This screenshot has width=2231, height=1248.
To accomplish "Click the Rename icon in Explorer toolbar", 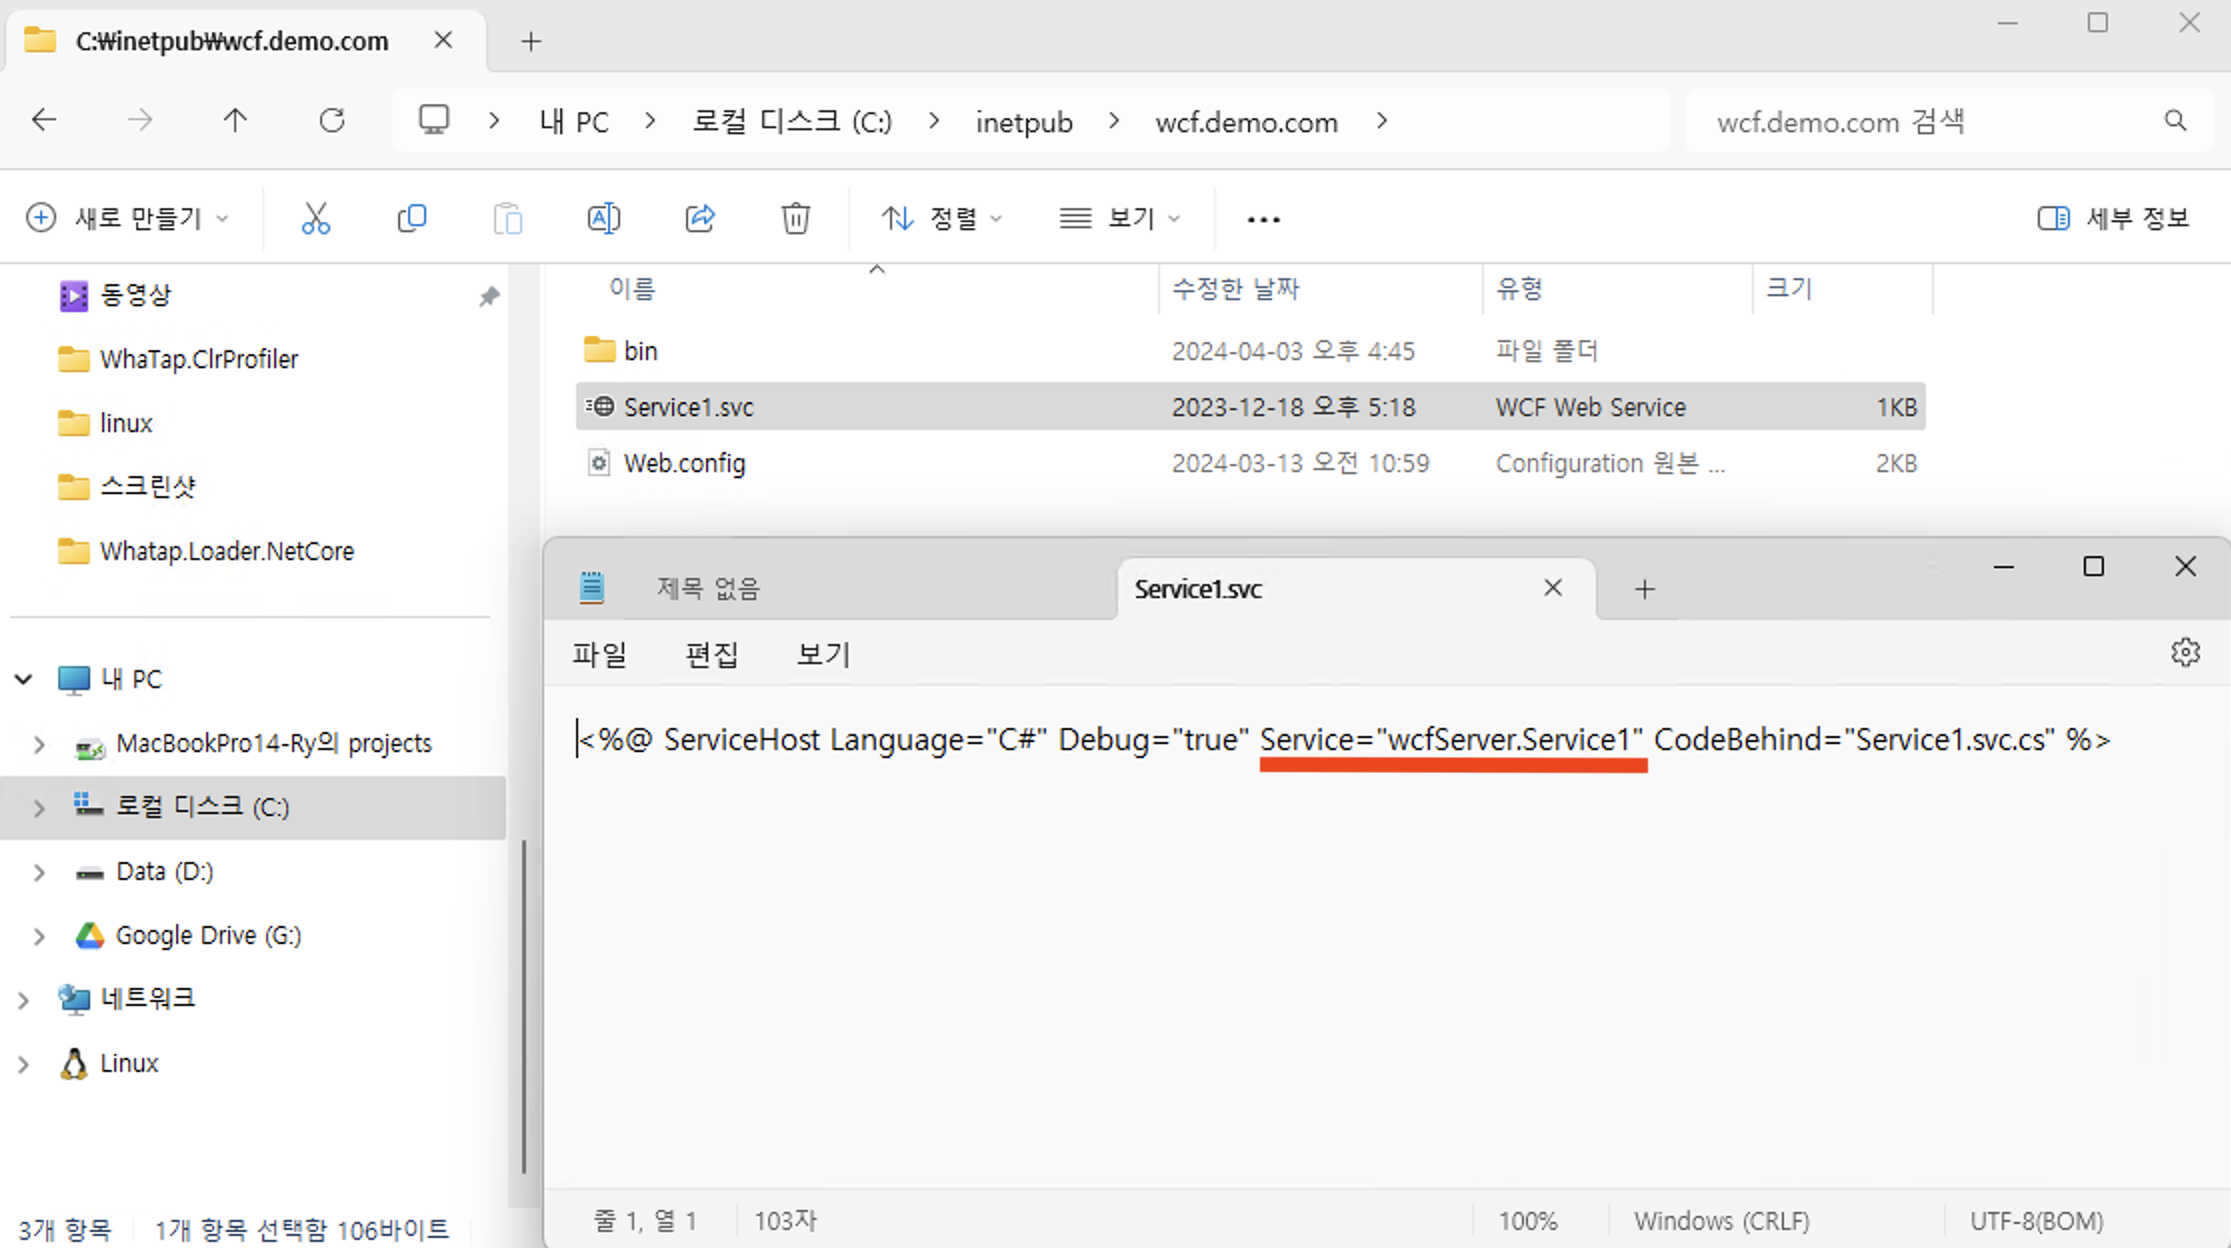I will point(604,218).
